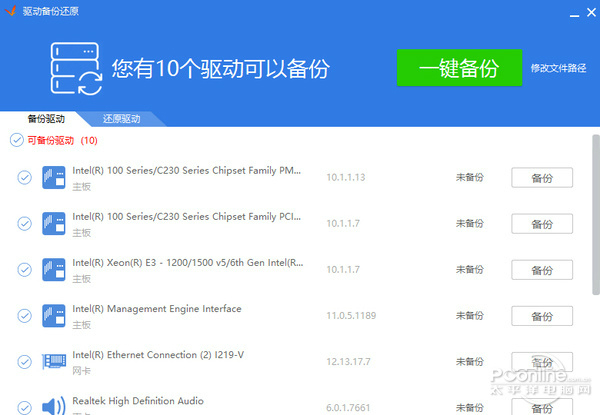Click version number 10.1.1.13
Screen dimensions: 600x415
coord(346,177)
